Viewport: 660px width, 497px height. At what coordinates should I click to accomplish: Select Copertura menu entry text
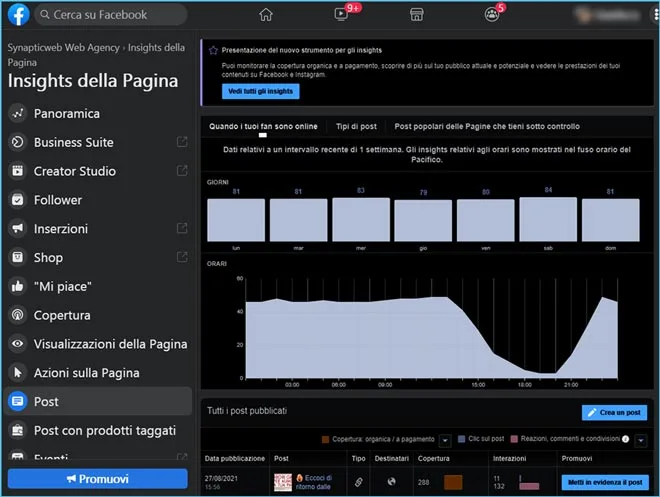point(62,315)
